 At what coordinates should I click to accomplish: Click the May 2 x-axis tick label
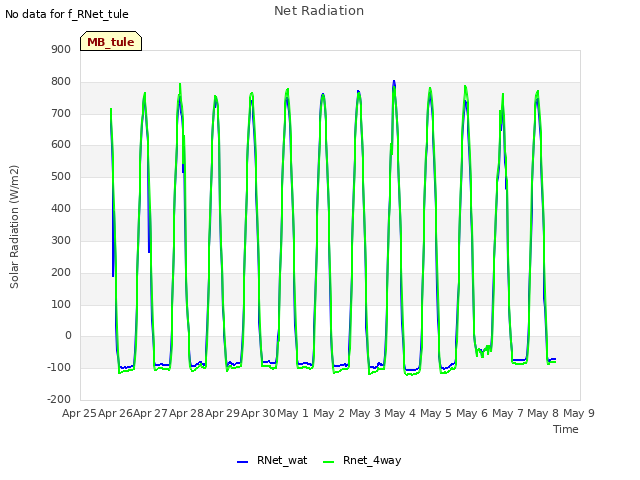pyautogui.click(x=329, y=413)
